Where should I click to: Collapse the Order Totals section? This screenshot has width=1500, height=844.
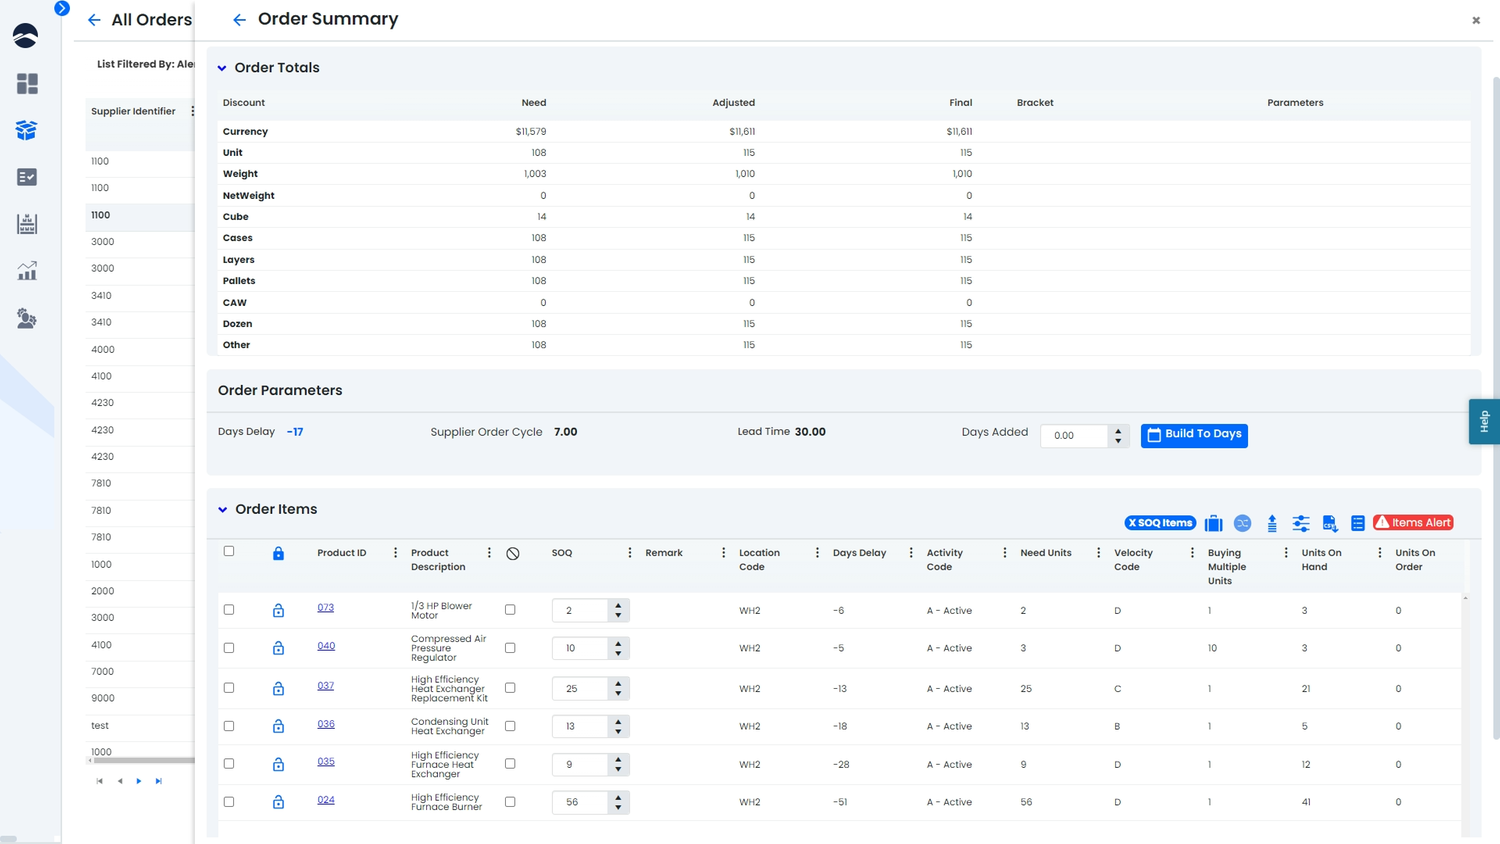tap(221, 67)
